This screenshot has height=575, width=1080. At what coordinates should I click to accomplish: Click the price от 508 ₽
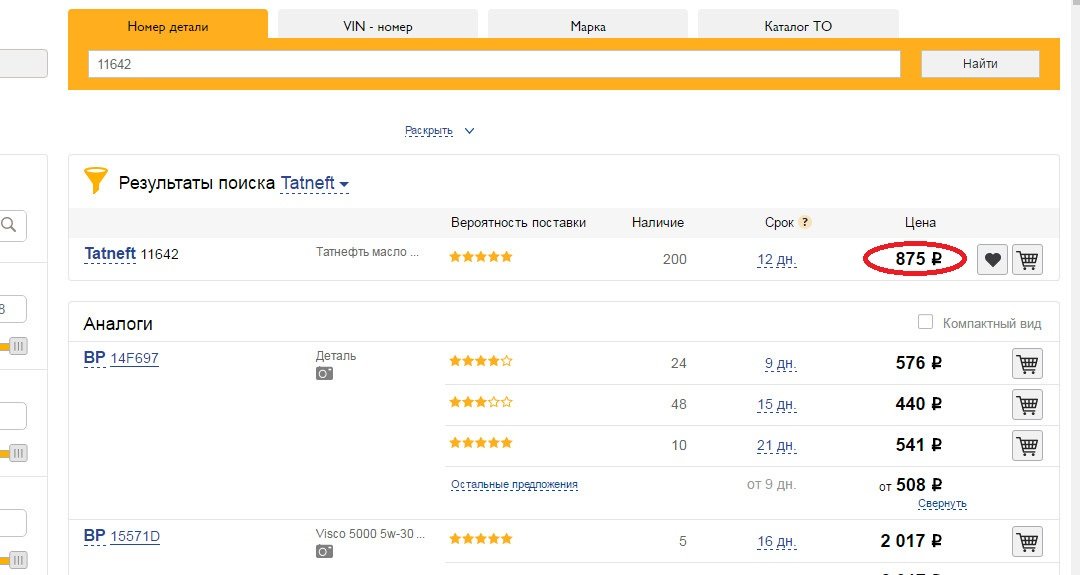click(911, 485)
